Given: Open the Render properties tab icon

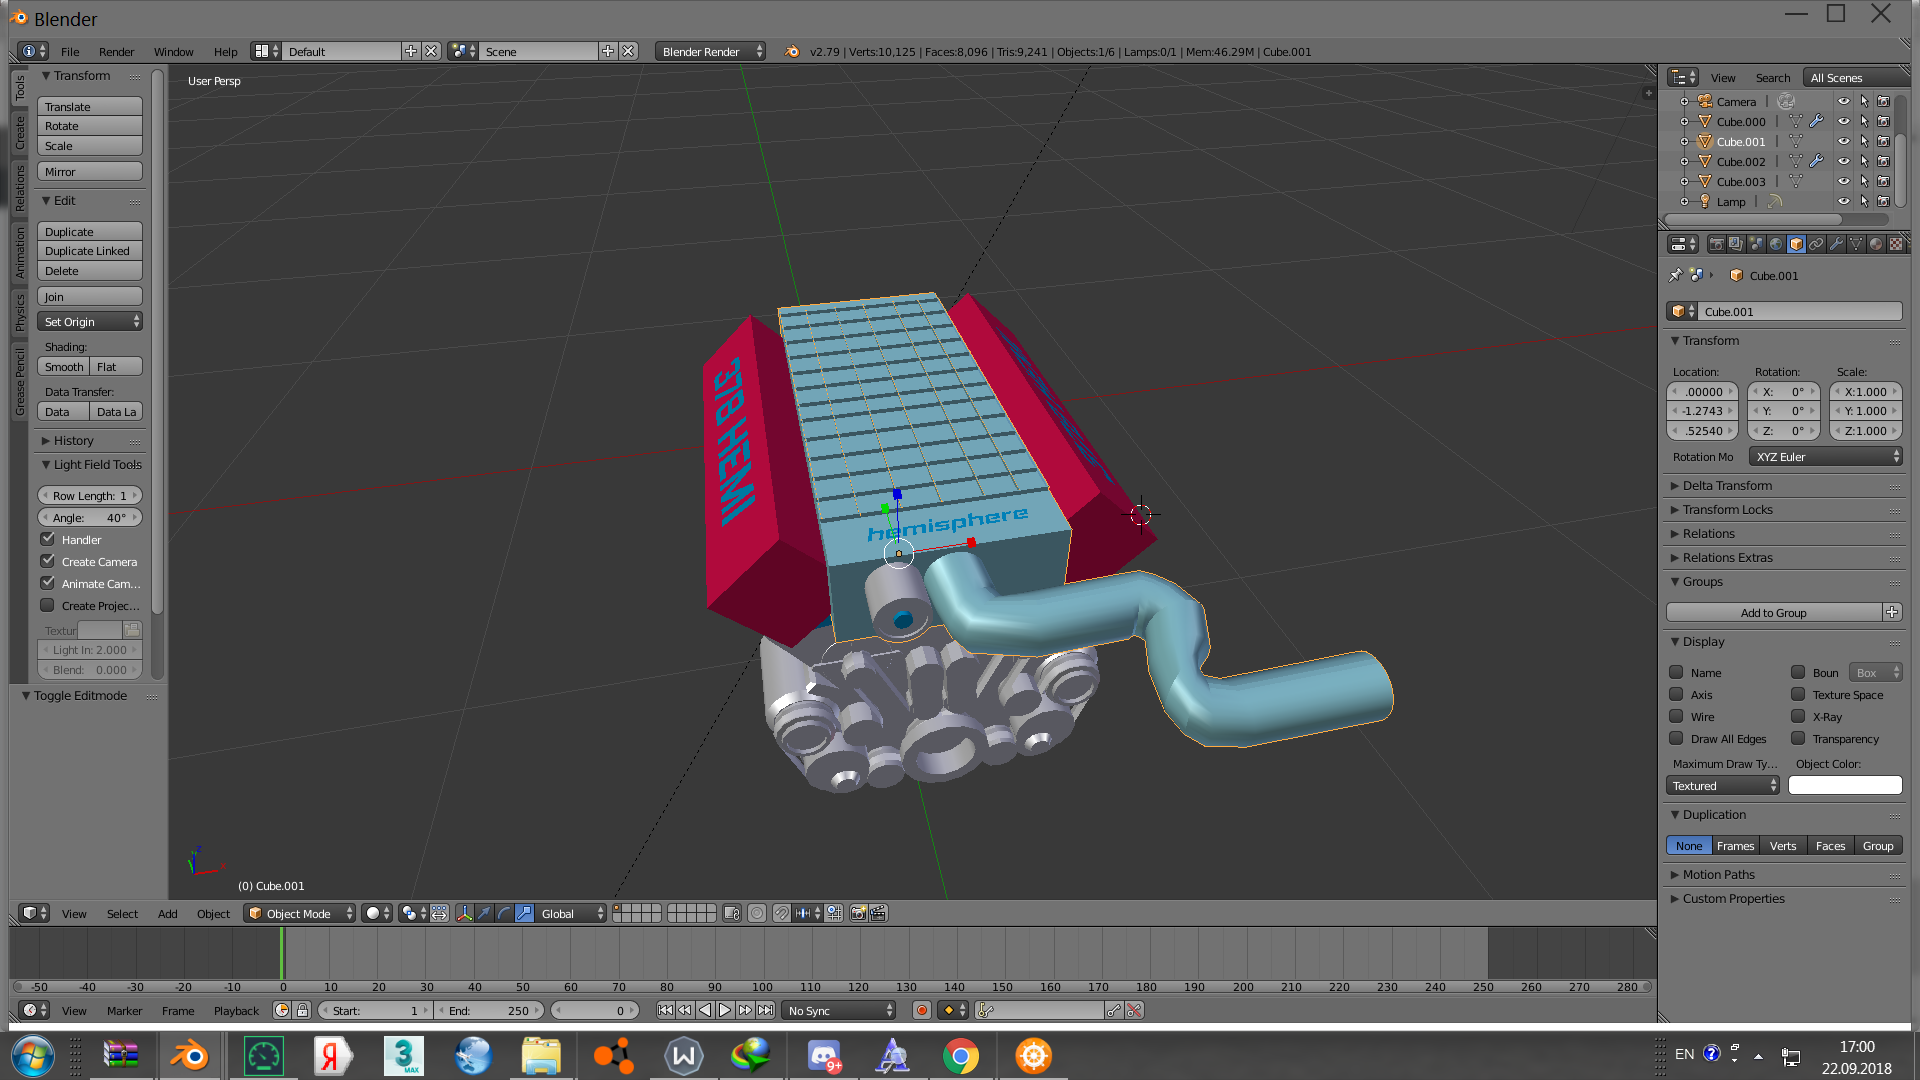Looking at the screenshot, I should pos(1716,244).
